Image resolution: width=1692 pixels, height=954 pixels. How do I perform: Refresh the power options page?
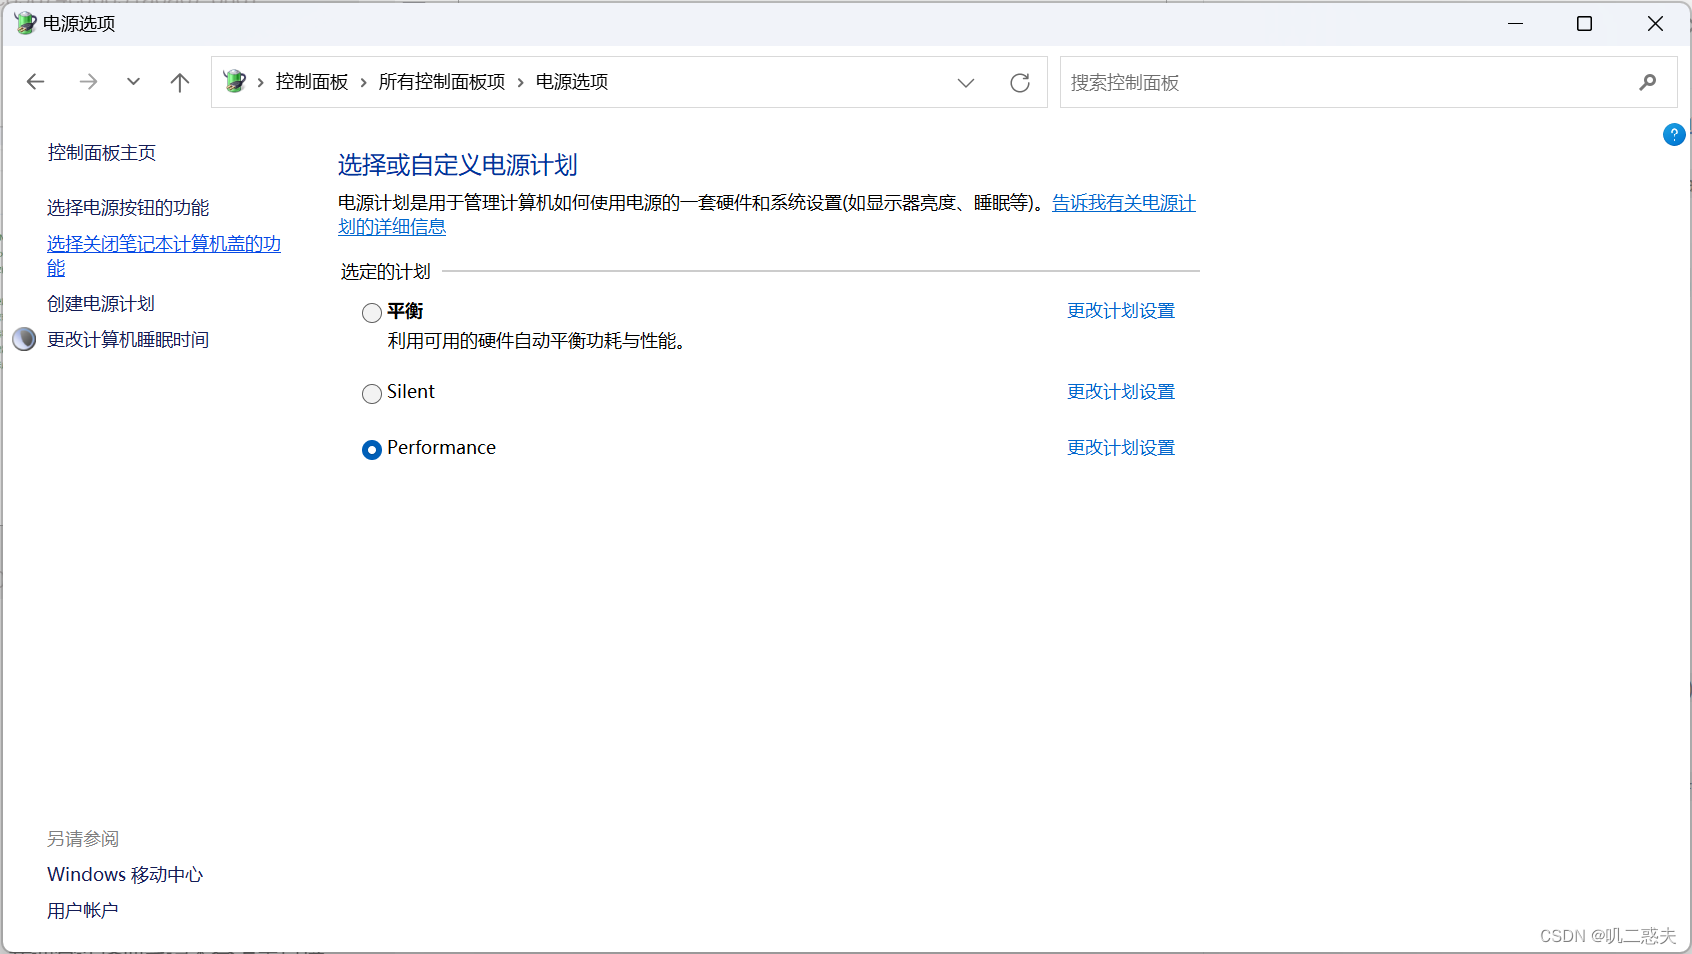click(x=1020, y=82)
